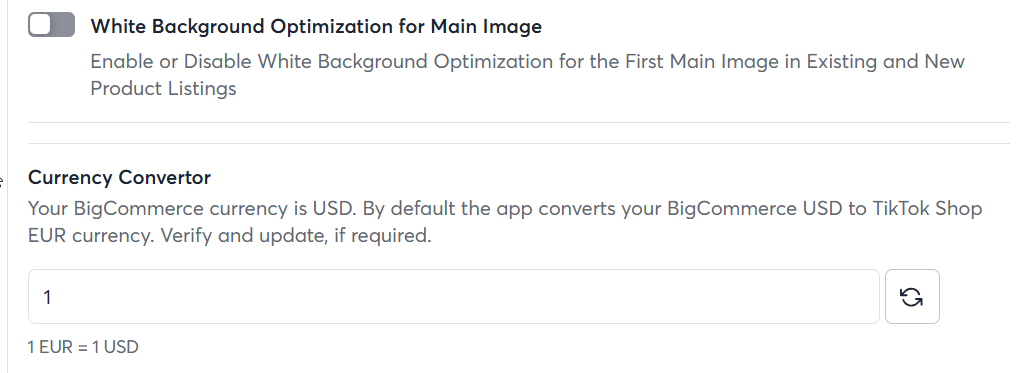
Task: Click the white knob of the optimization toggle
Action: pyautogui.click(x=40, y=25)
